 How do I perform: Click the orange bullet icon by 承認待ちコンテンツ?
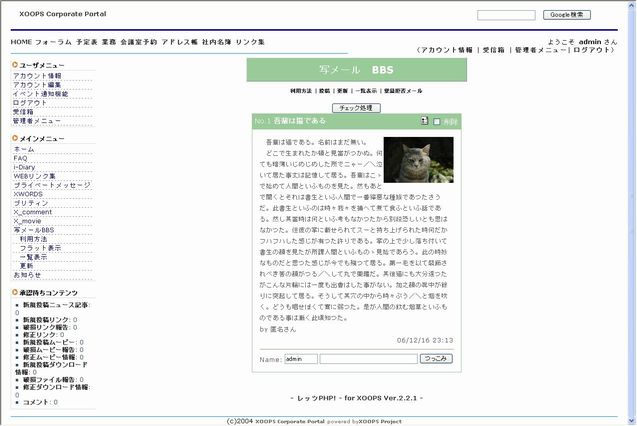[x=16, y=292]
